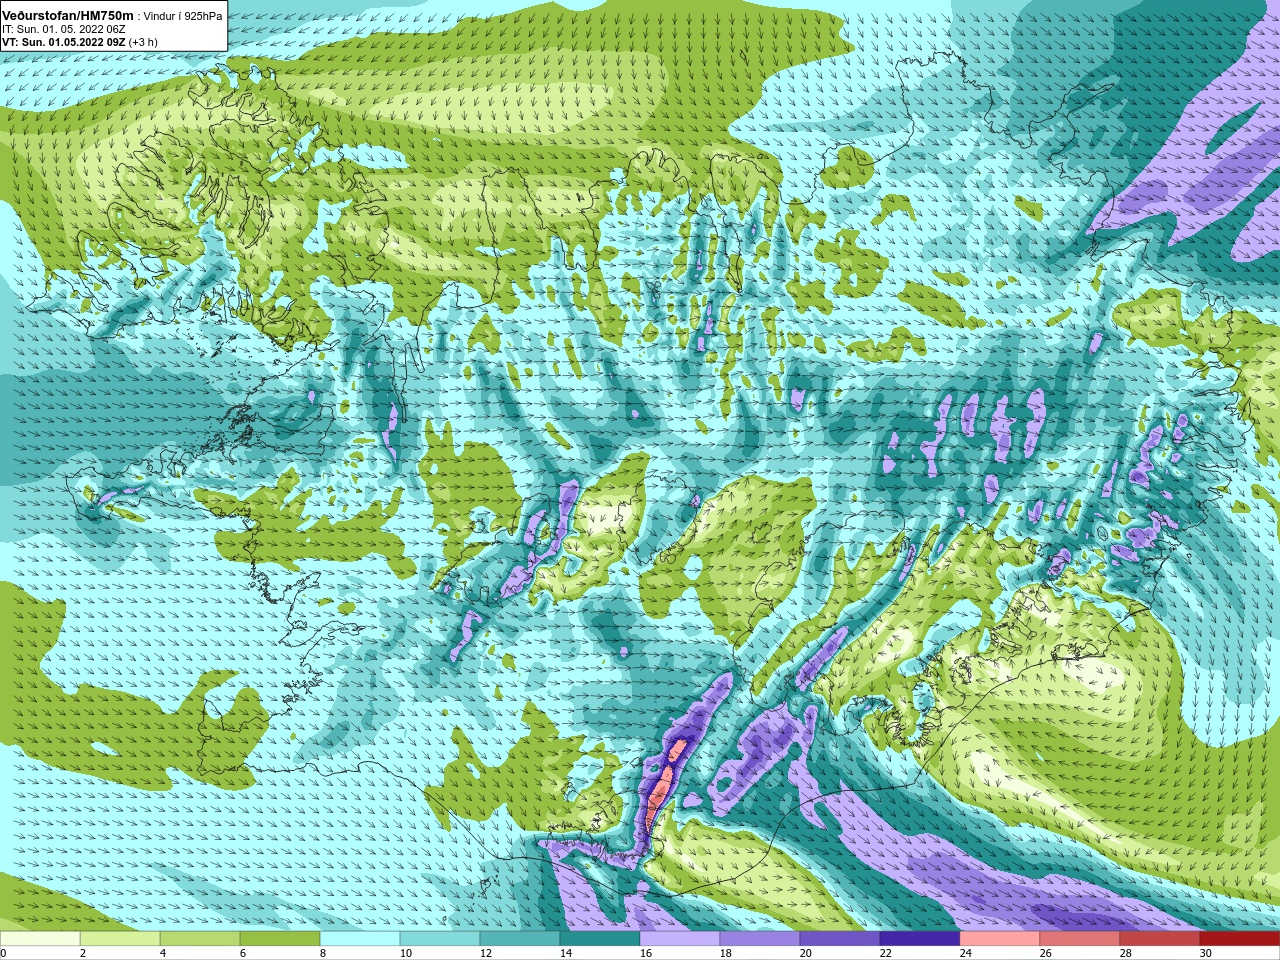Select the 4–6 green legend swatch
1280x960 pixels.
pos(200,939)
